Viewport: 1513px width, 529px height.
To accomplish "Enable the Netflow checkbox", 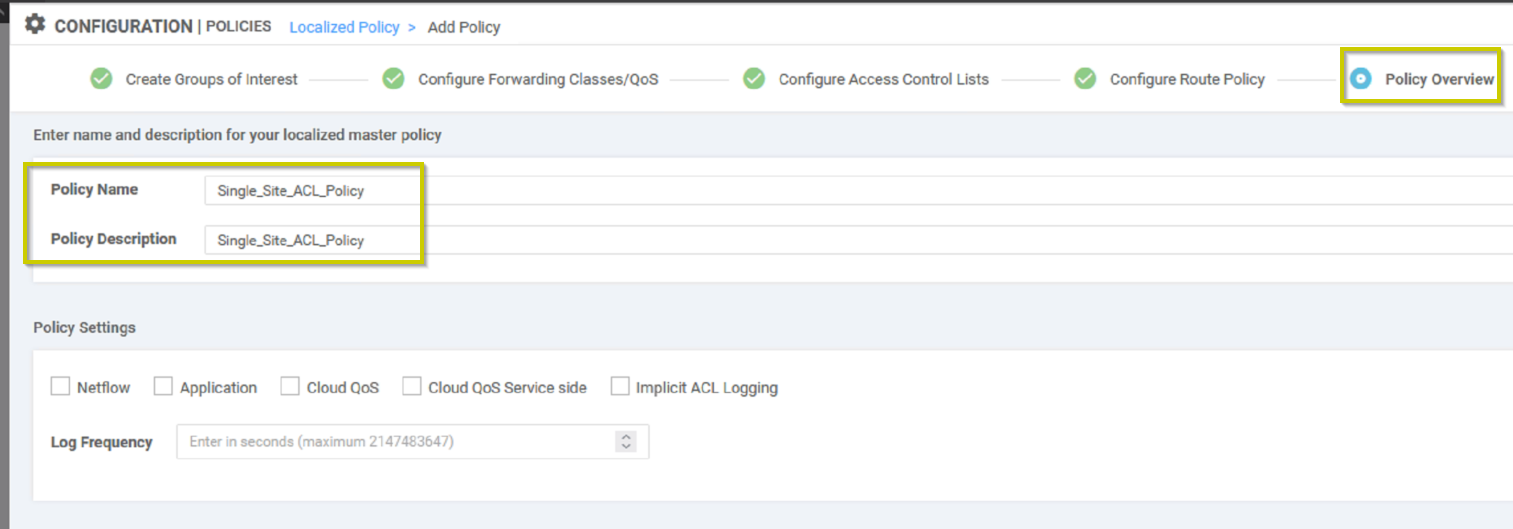I will tap(60, 386).
